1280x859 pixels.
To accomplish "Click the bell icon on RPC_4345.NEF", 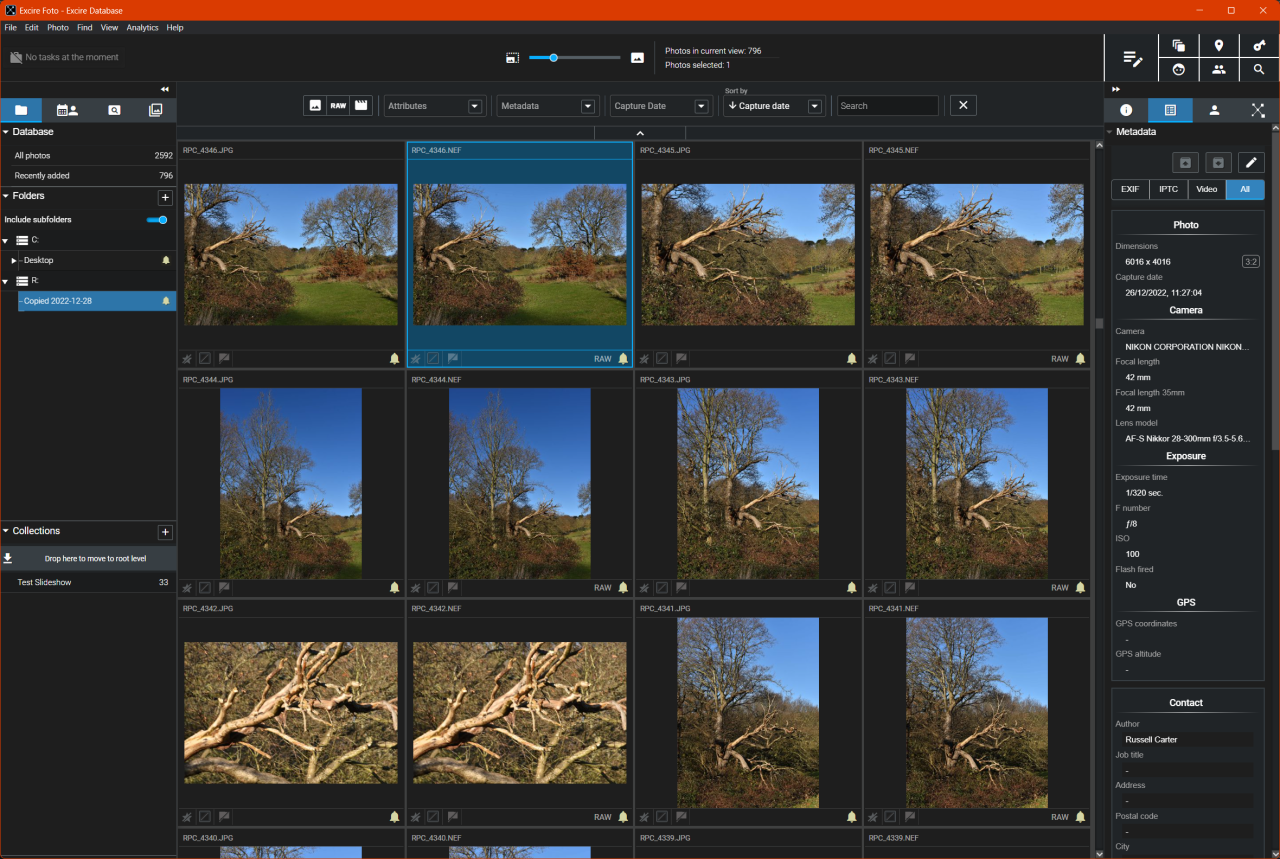I will [1080, 358].
